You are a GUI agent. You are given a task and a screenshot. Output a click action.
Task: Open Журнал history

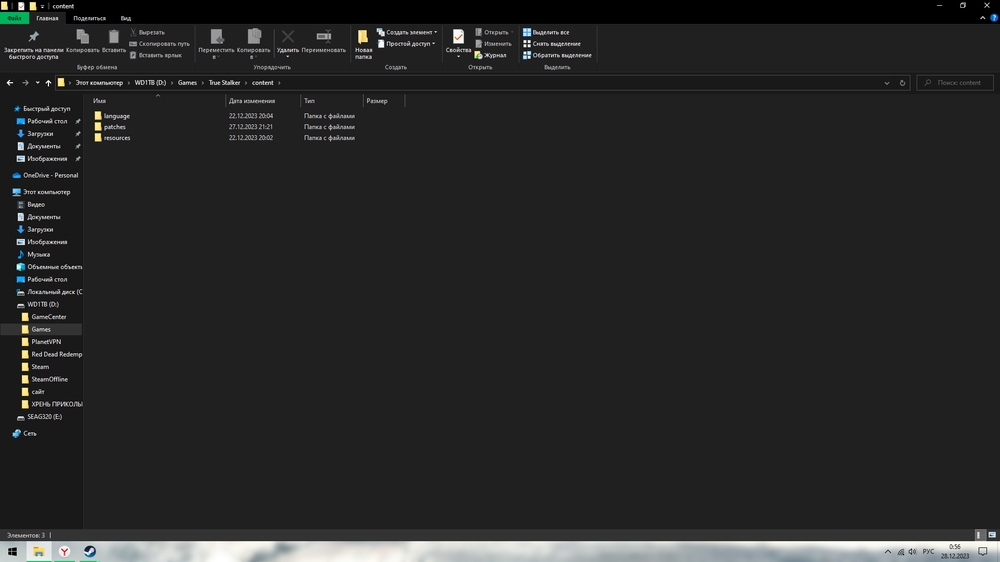coord(490,55)
